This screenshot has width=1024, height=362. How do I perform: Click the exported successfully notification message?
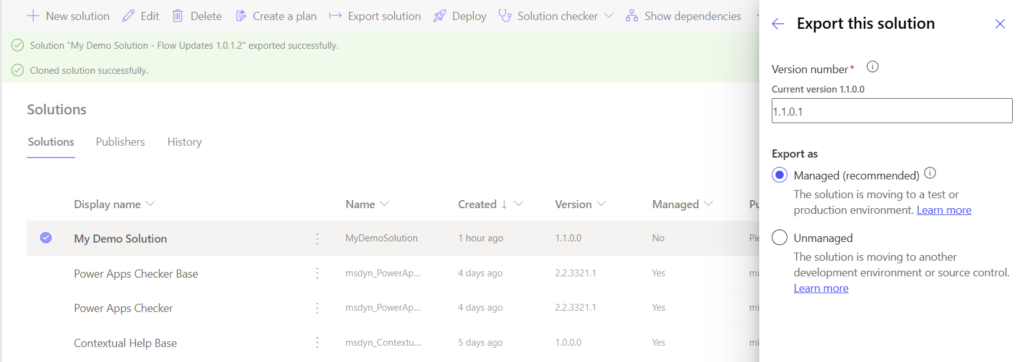[x=184, y=46]
